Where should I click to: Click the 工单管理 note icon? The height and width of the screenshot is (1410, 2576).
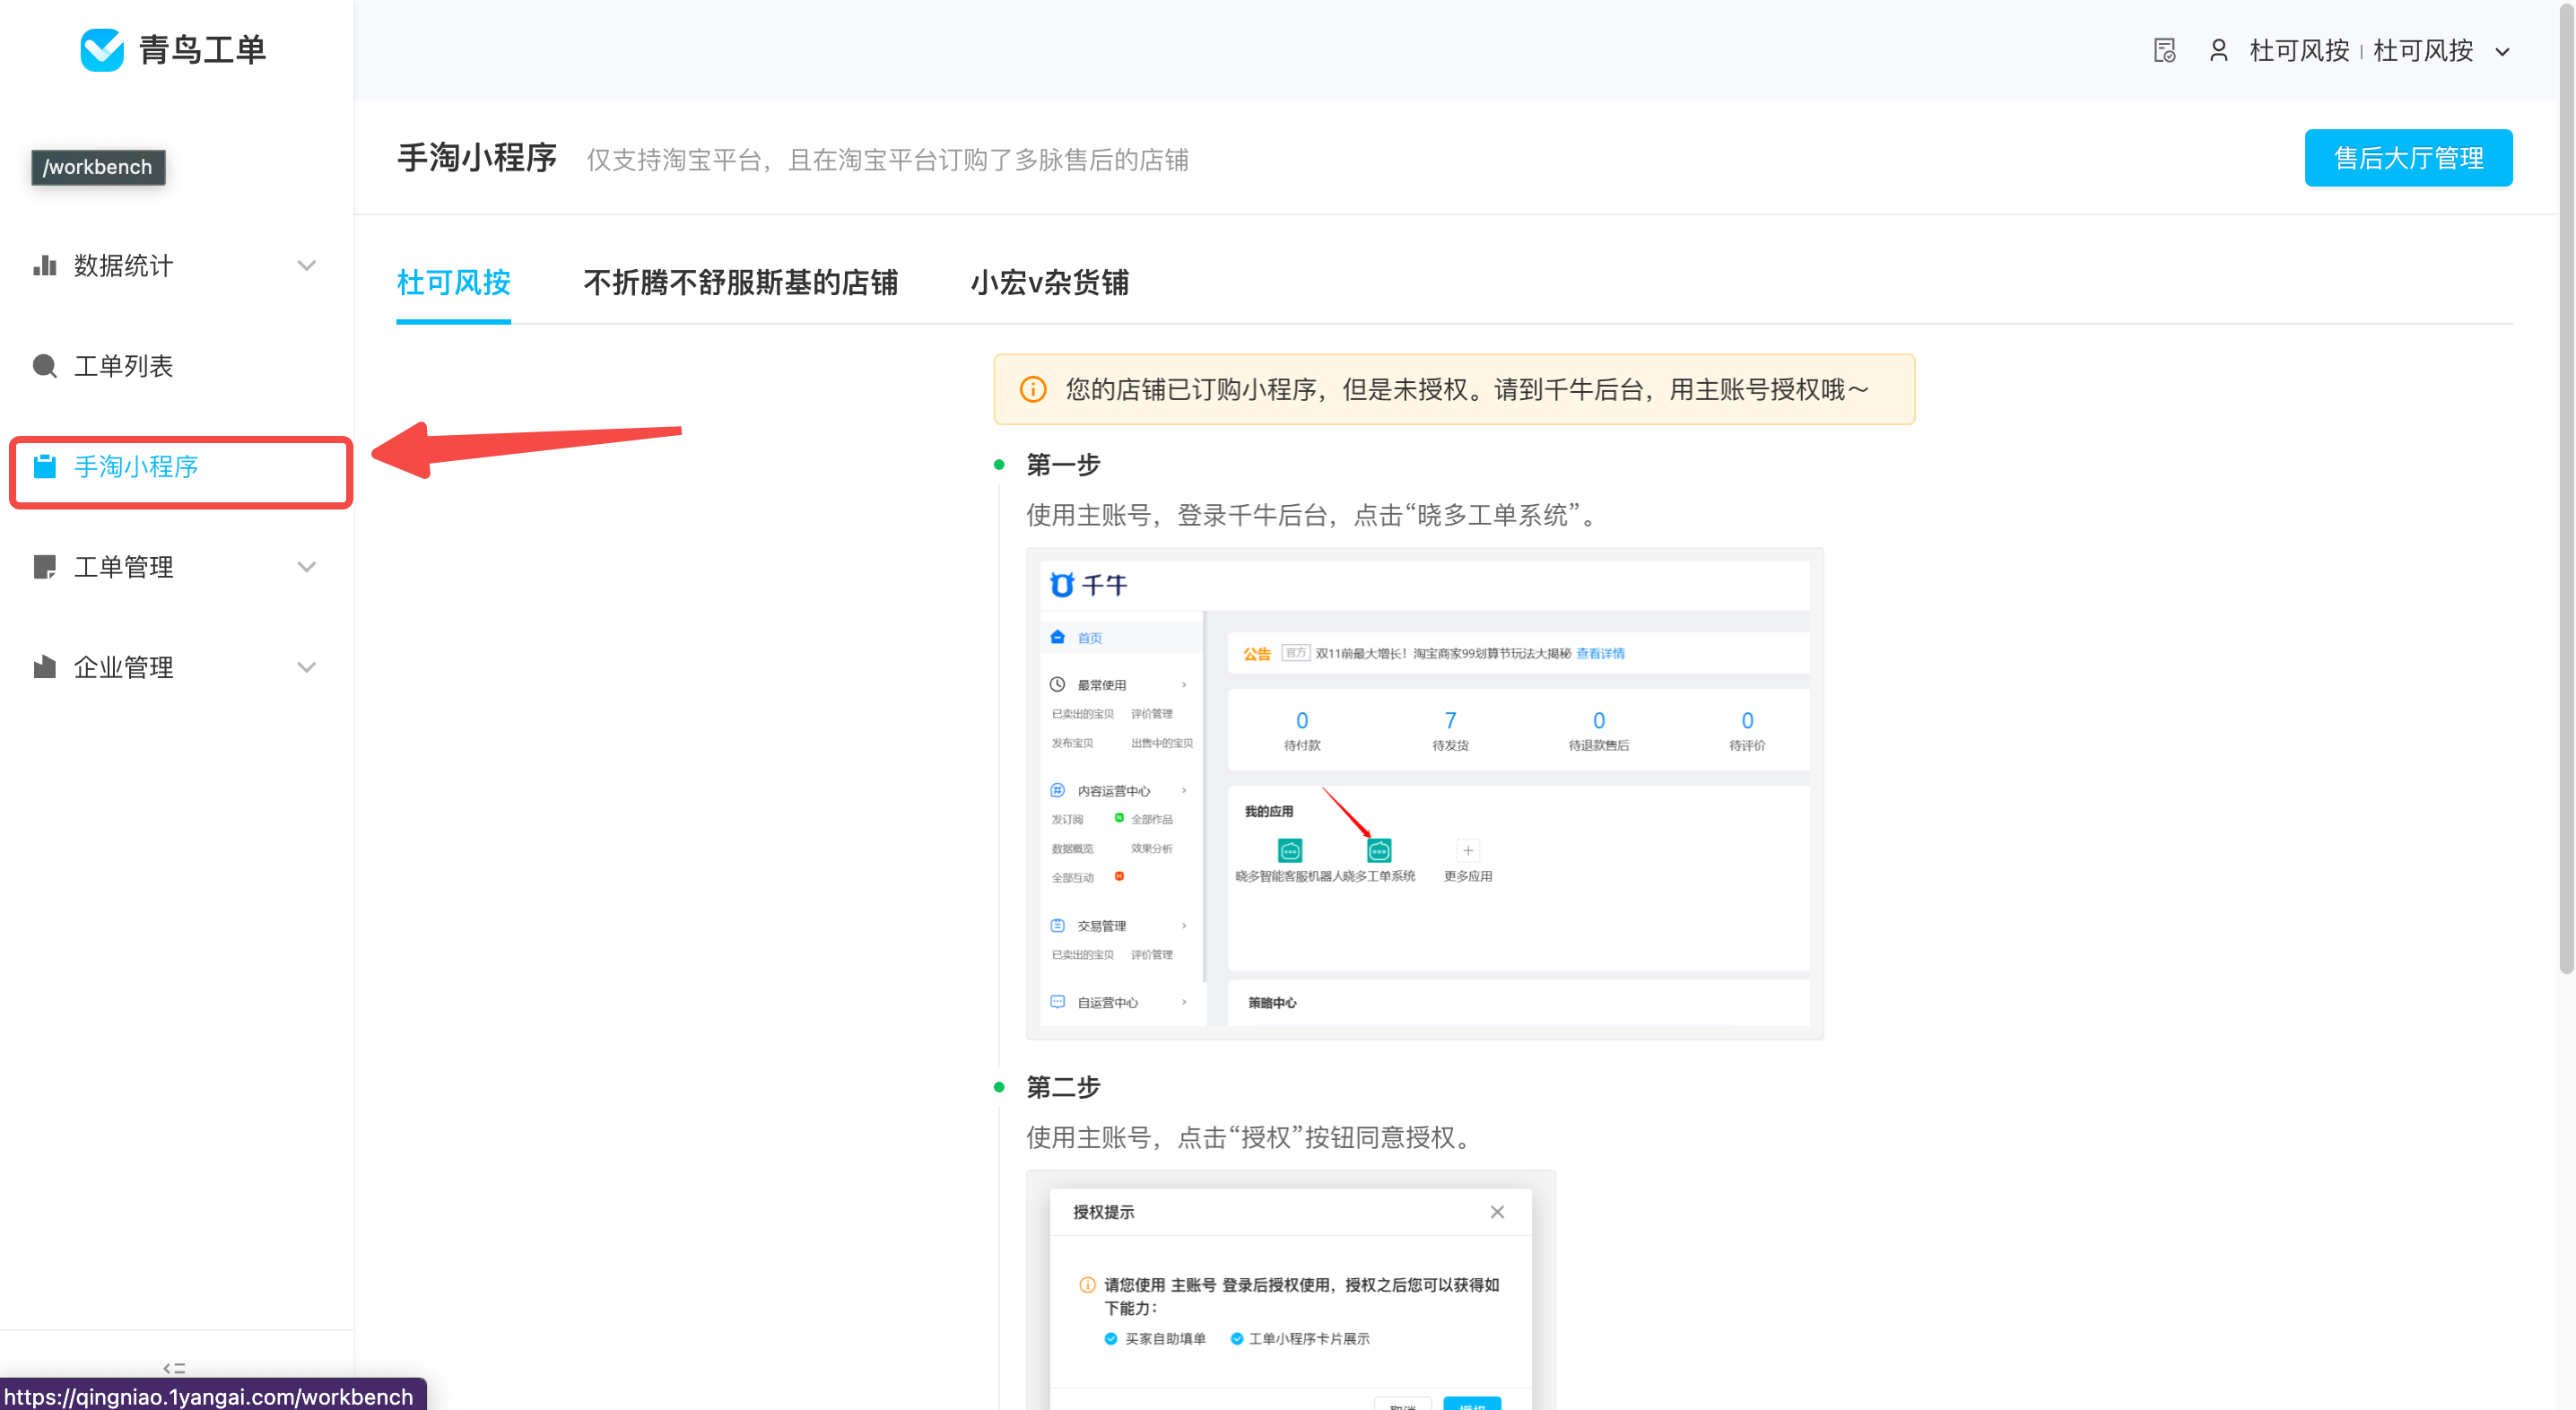45,567
